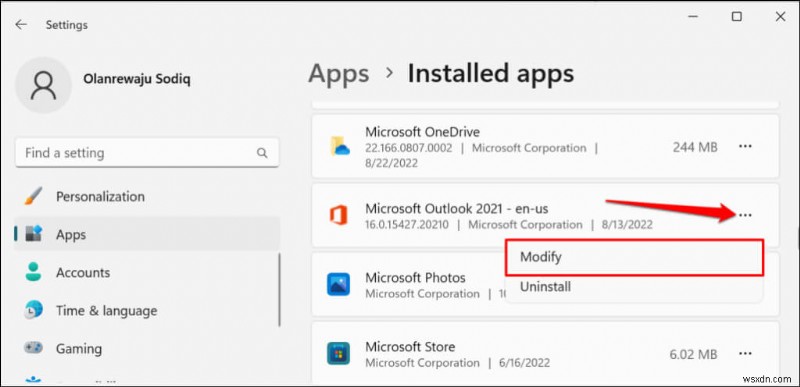Image resolution: width=800 pixels, height=387 pixels.
Task: Select Apps in the sidebar
Action: (147, 235)
